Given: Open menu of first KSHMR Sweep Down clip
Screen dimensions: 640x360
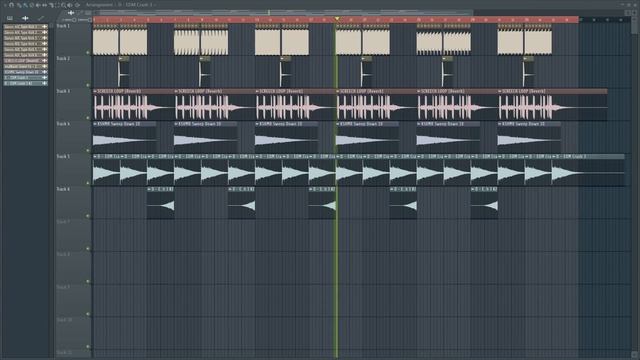Looking at the screenshot, I should click(x=95, y=124).
